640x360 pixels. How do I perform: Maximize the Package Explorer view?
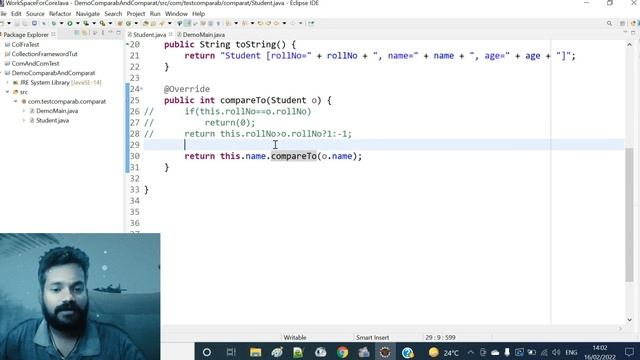[x=118, y=33]
